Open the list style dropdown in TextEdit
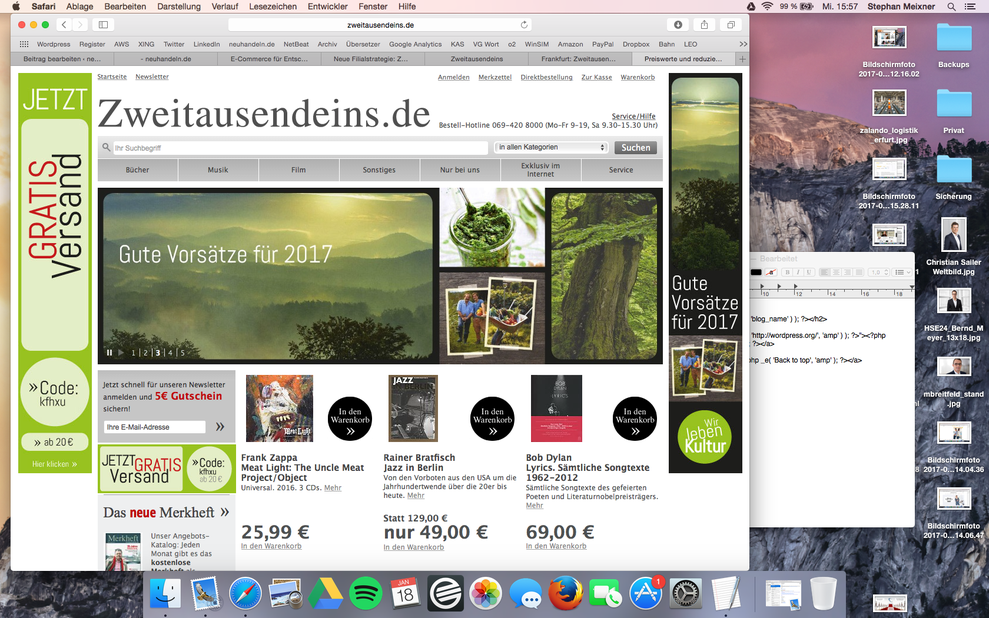The image size is (989, 618). [903, 272]
